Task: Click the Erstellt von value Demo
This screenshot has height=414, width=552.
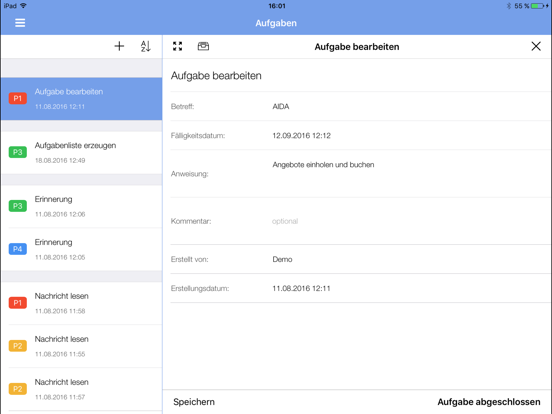Action: [282, 259]
